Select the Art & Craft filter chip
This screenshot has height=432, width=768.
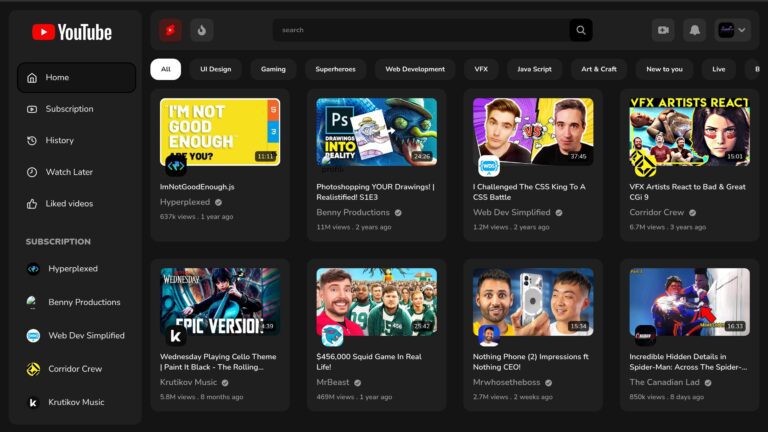[x=599, y=69]
